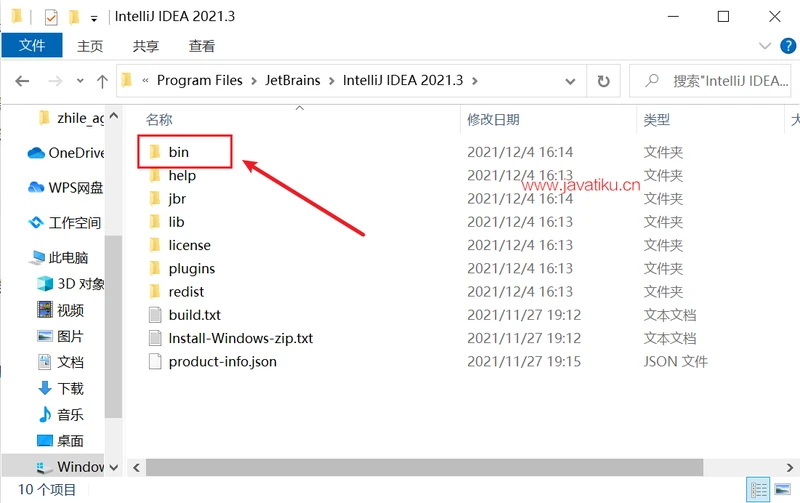Click the bin folder icon
Screen dimensions: 800x503
click(x=155, y=152)
